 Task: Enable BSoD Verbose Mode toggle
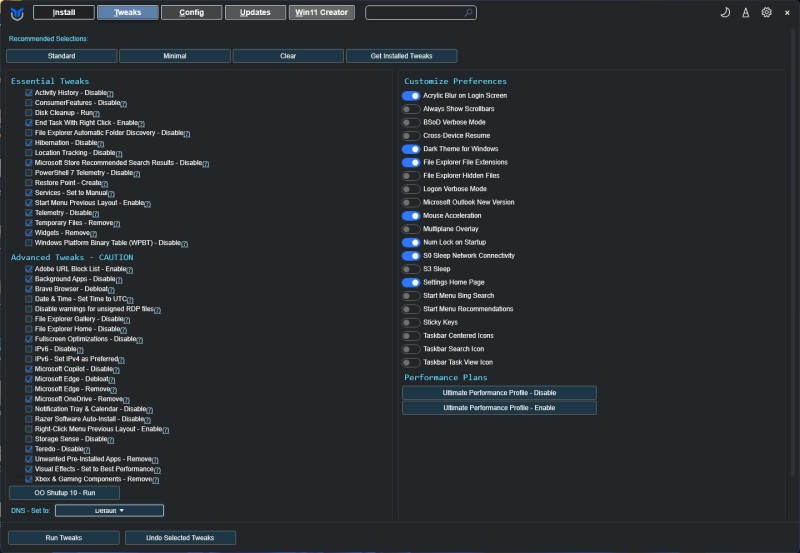(x=411, y=122)
